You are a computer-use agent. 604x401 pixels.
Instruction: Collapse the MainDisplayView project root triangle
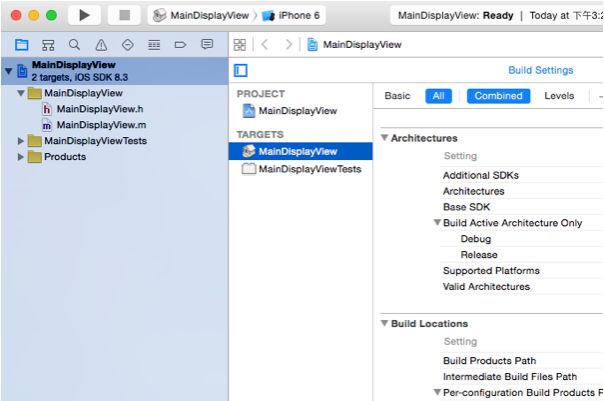(8, 71)
